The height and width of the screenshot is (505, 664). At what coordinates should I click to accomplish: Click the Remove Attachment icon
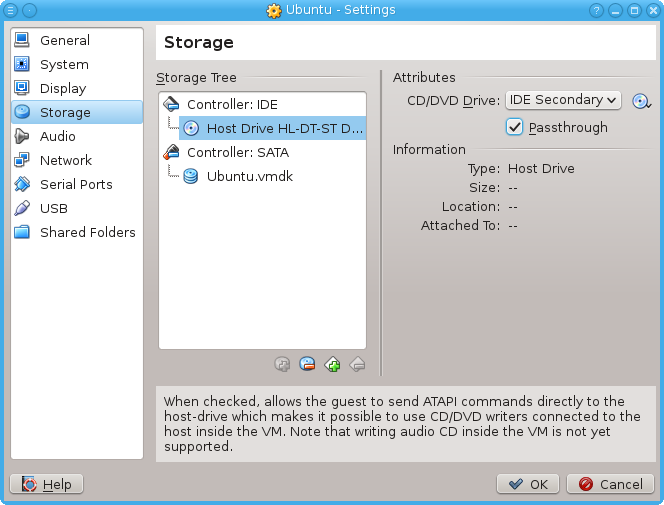[307, 364]
